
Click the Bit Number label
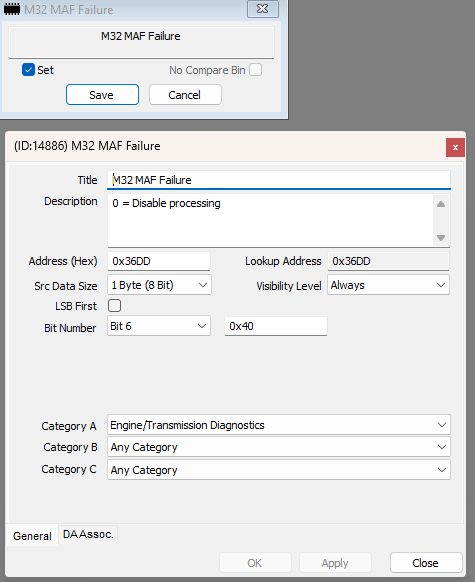(70, 328)
